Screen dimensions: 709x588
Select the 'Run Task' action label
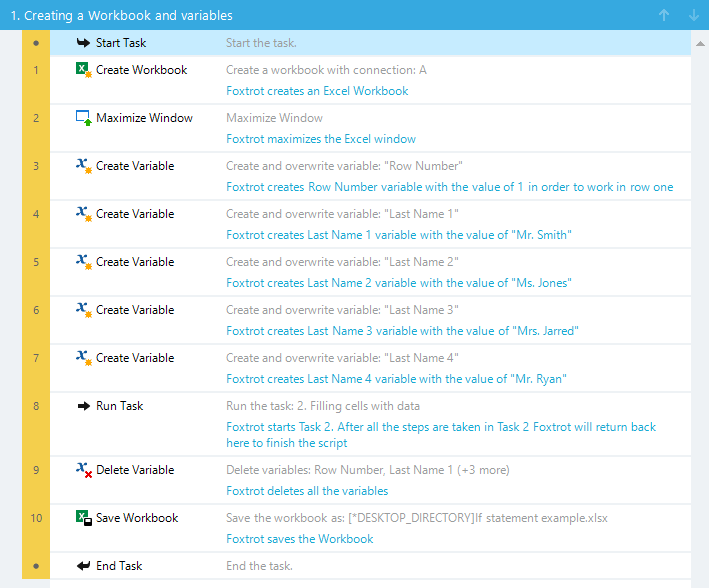pos(119,406)
